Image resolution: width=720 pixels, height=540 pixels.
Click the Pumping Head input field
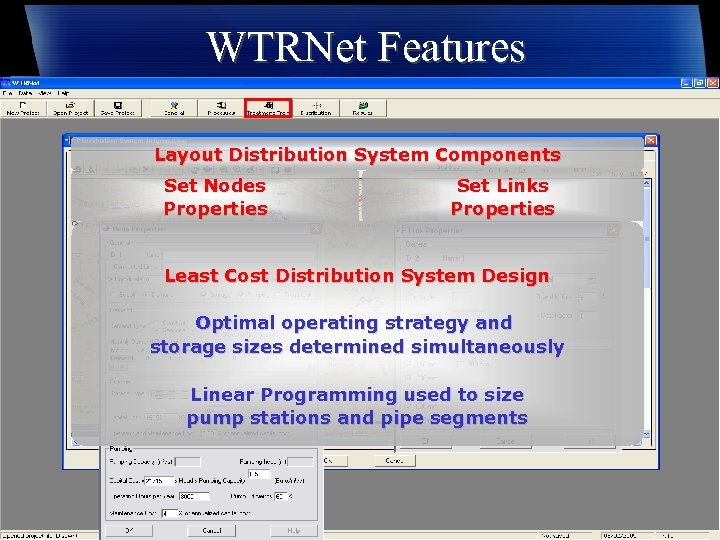click(300, 462)
